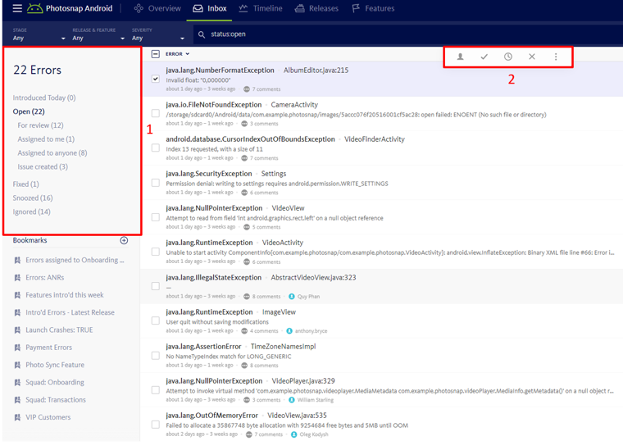
Task: Go to the Overview tab
Action: [157, 8]
